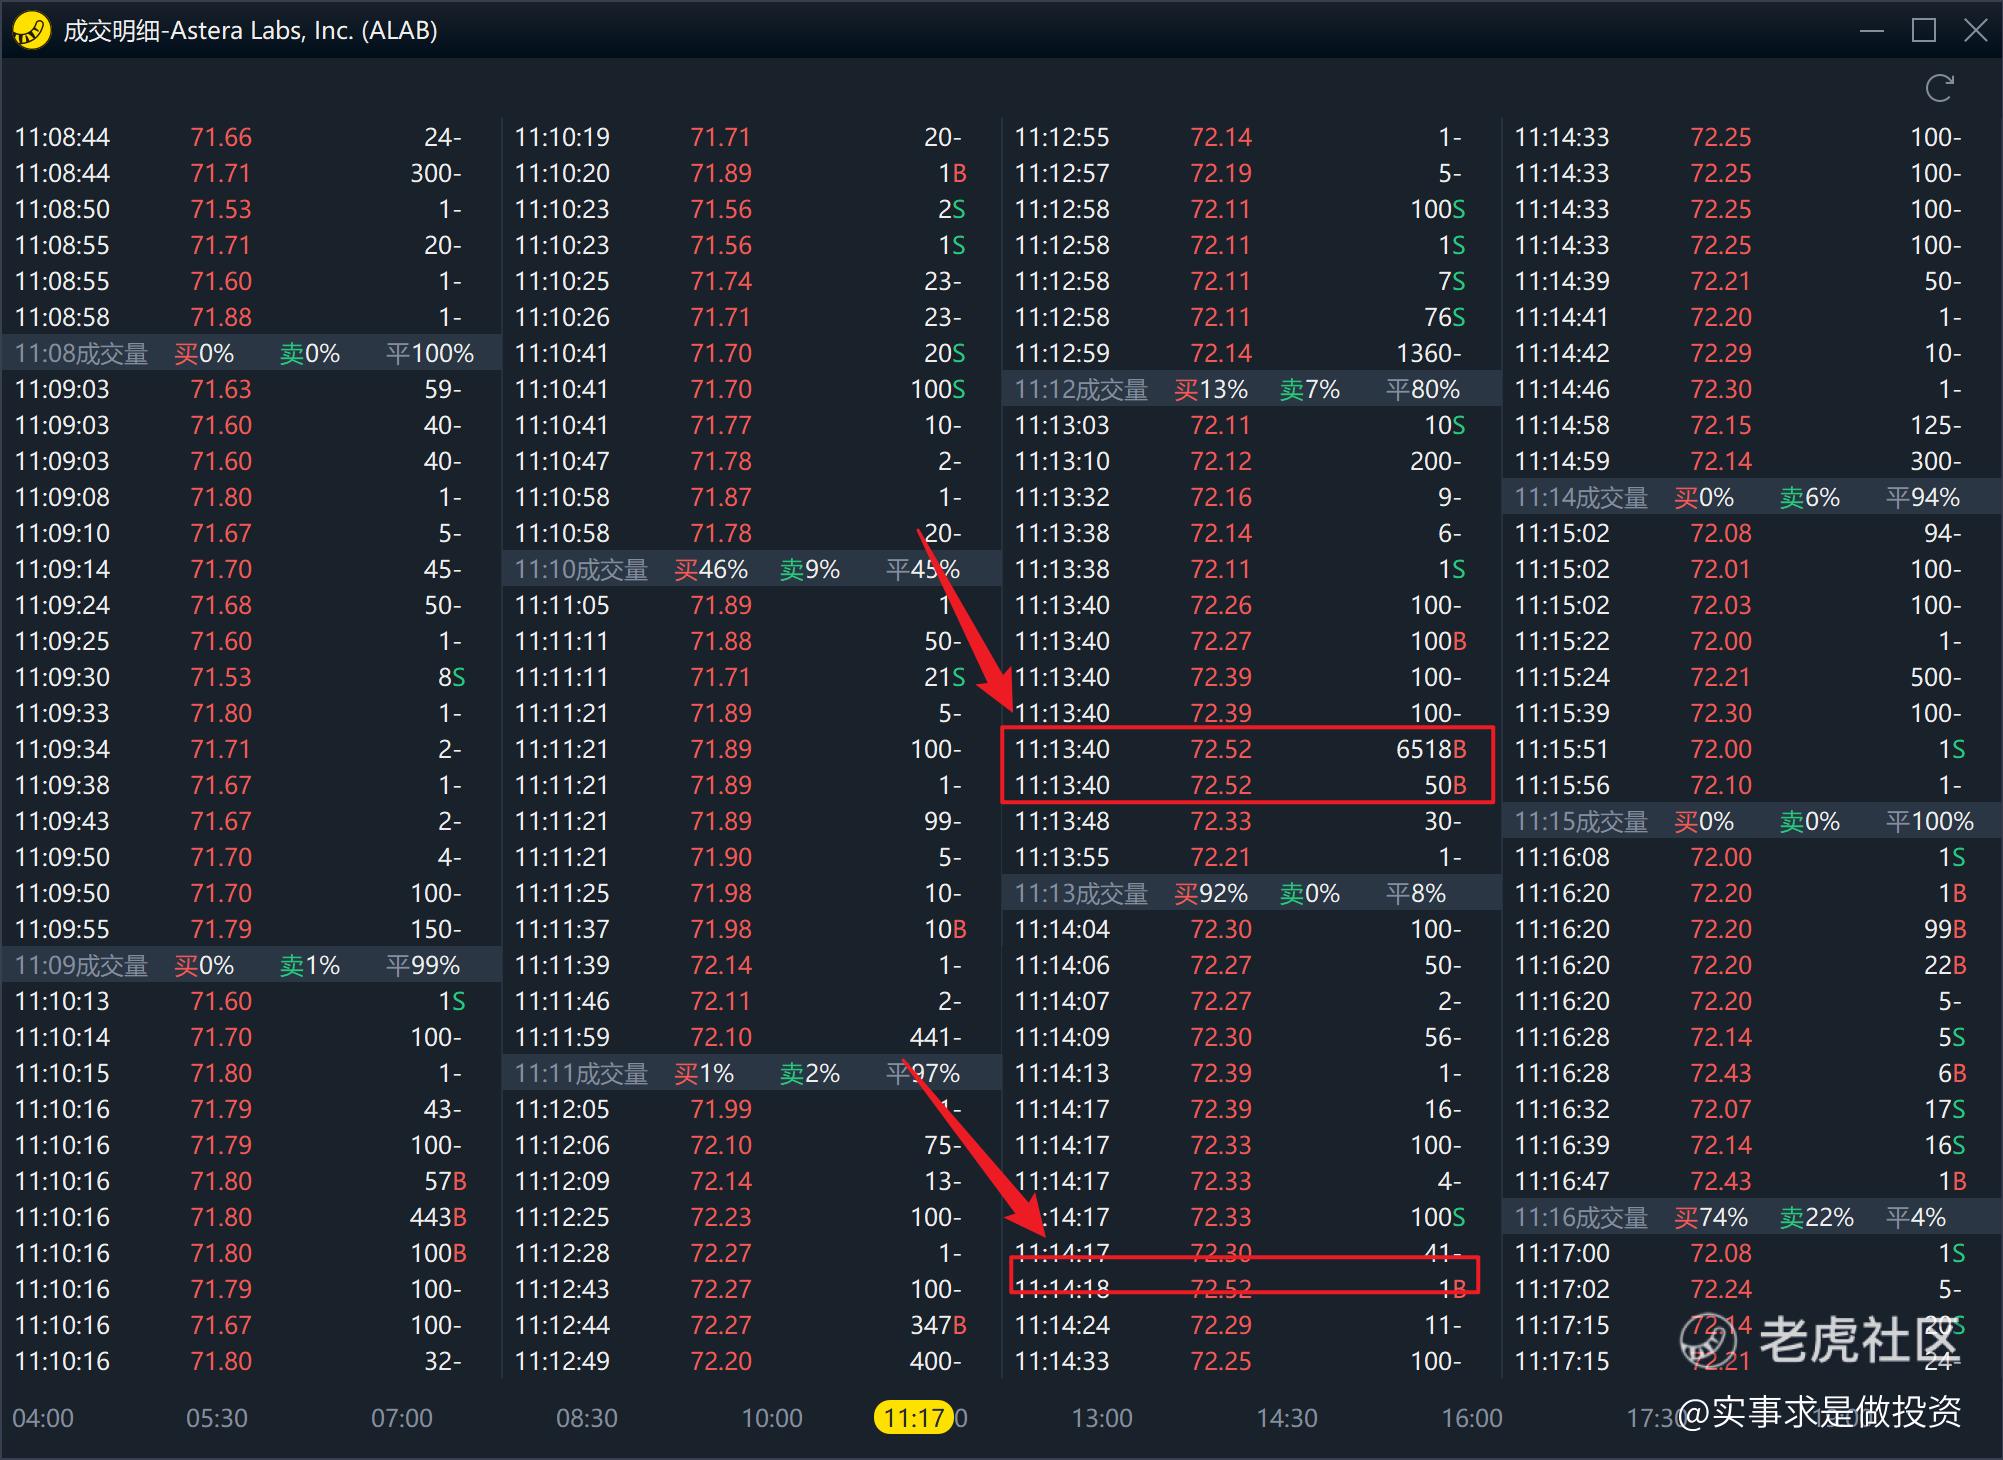Select the 11:15:02 trade at 72.08
The width and height of the screenshot is (2003, 1460).
[1751, 533]
